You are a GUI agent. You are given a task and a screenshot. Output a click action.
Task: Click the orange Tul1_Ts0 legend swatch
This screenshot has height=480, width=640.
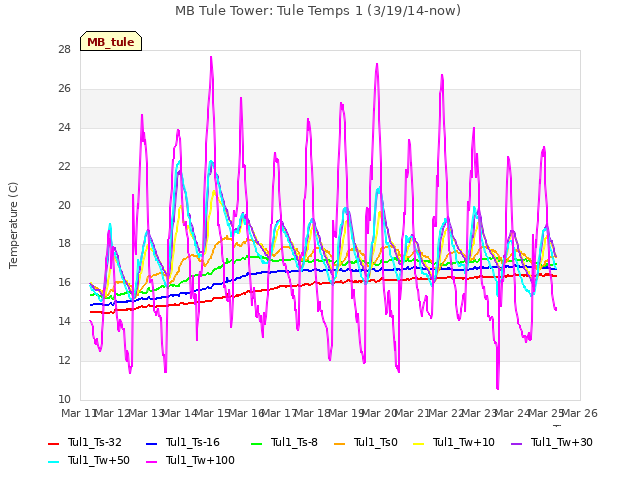(x=339, y=443)
